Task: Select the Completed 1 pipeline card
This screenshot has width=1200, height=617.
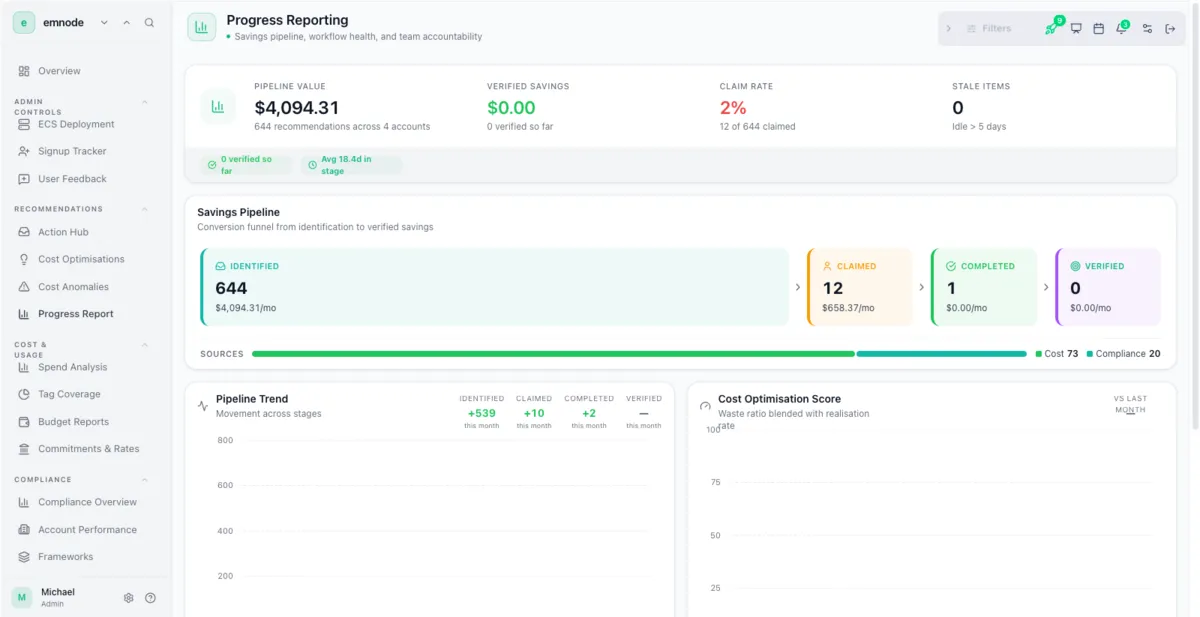Action: 984,287
